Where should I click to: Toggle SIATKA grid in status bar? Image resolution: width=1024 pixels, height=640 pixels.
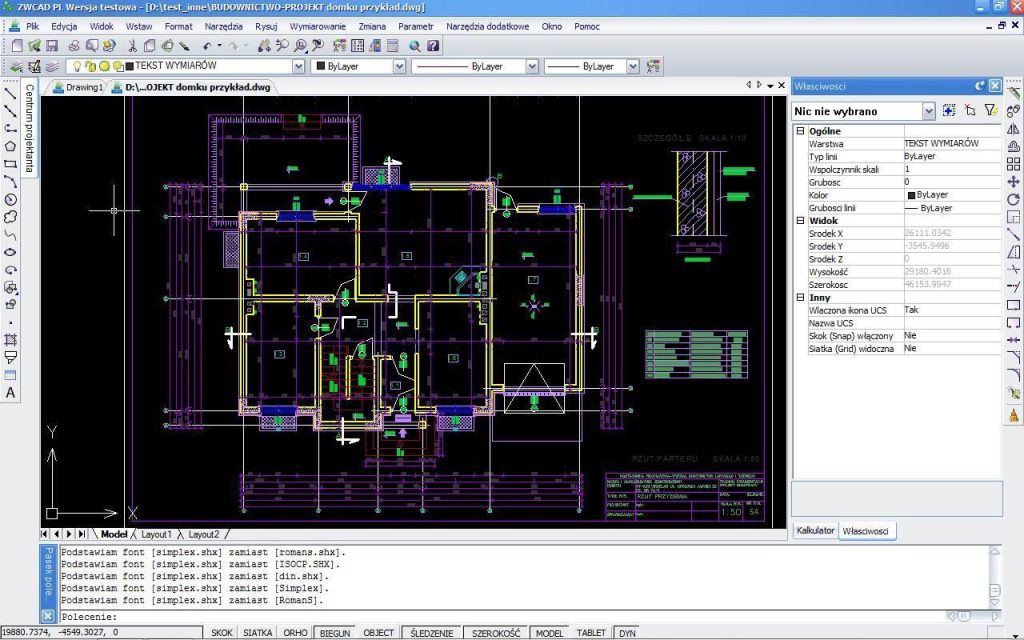point(257,633)
